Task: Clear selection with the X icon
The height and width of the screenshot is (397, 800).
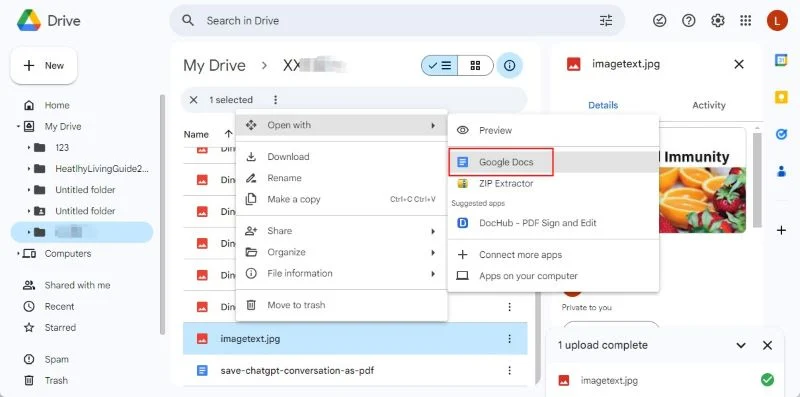Action: click(193, 100)
